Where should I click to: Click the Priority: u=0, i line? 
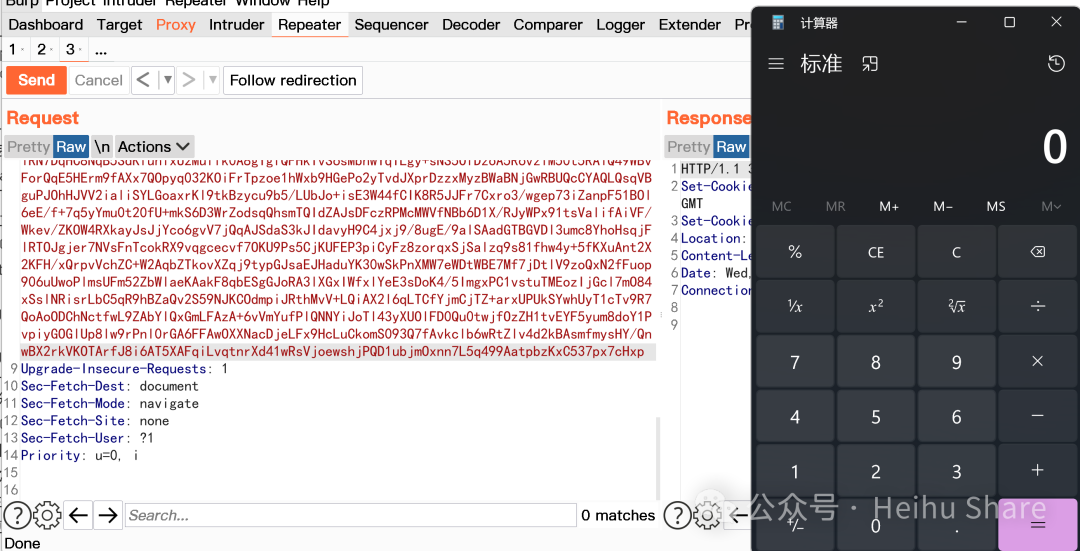tap(79, 455)
